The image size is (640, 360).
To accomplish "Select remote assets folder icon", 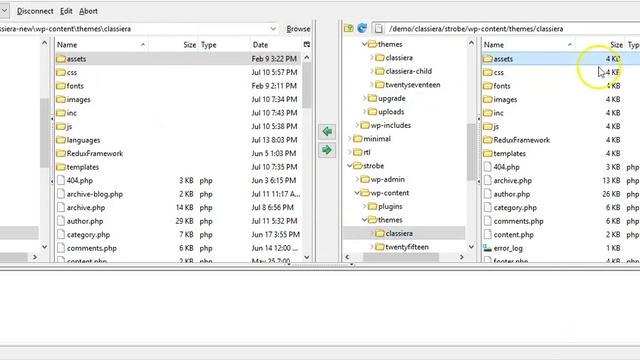I will (488, 59).
